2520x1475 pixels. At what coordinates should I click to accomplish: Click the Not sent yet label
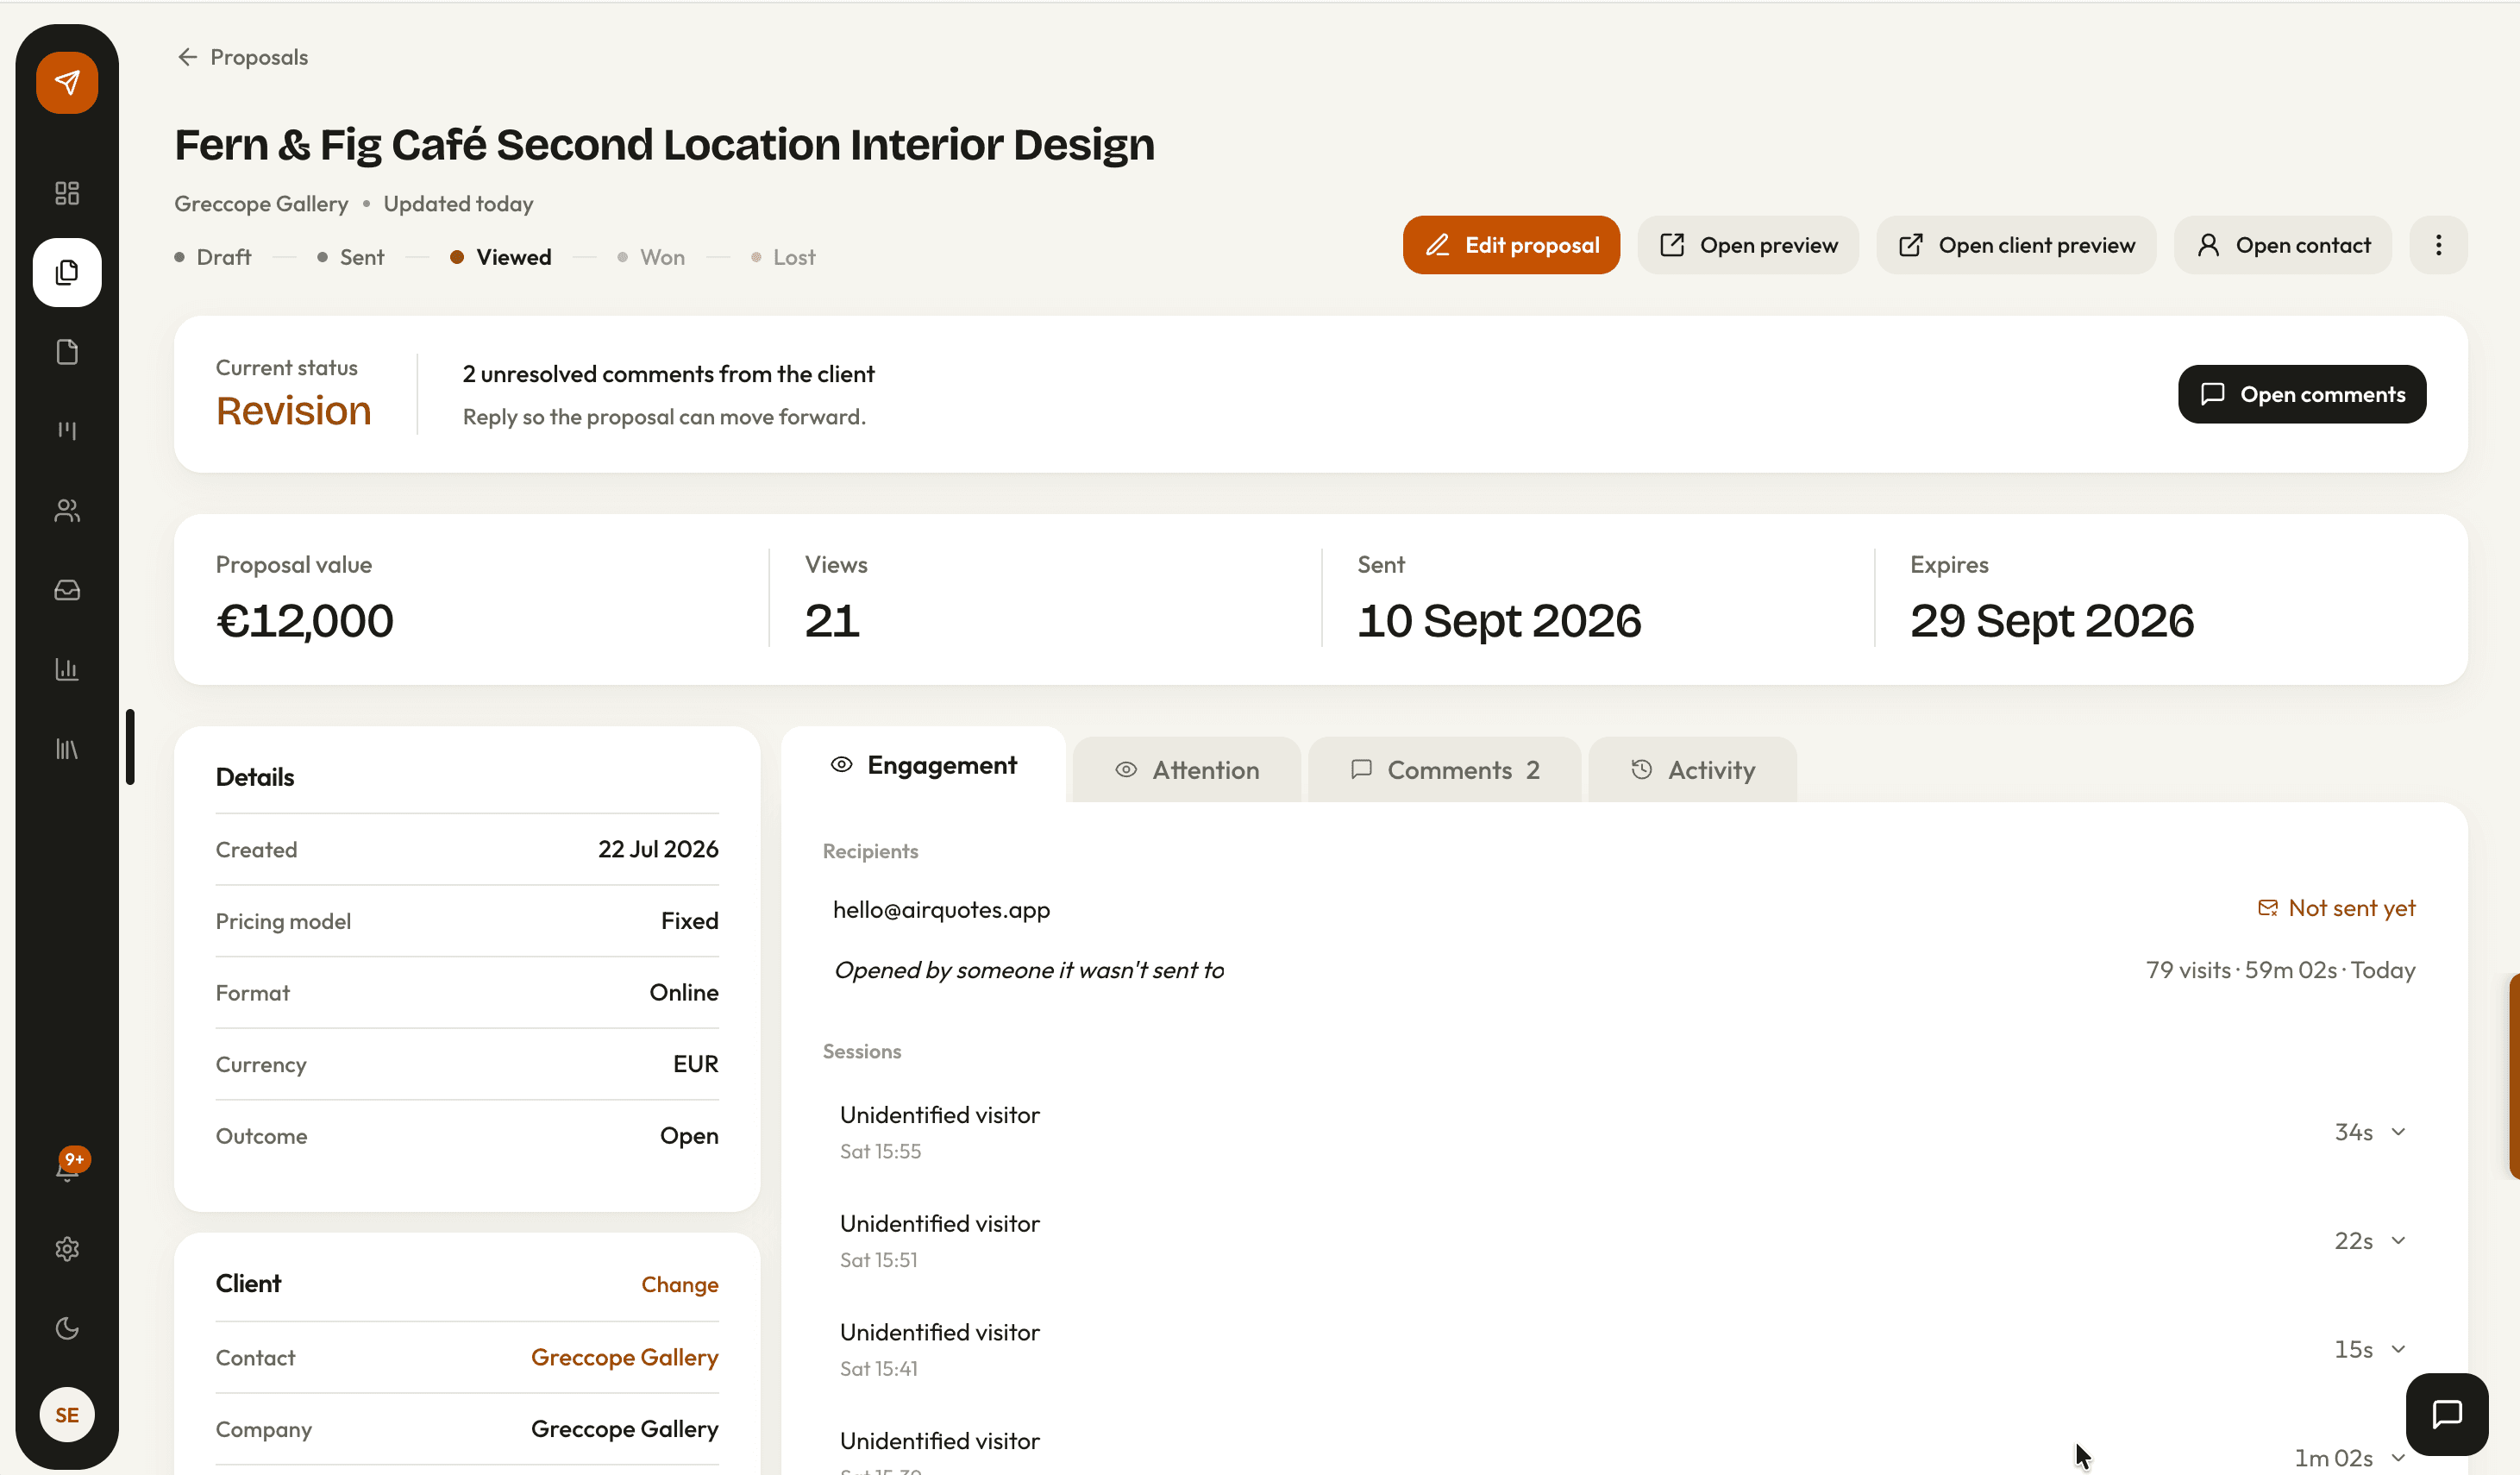(2336, 908)
